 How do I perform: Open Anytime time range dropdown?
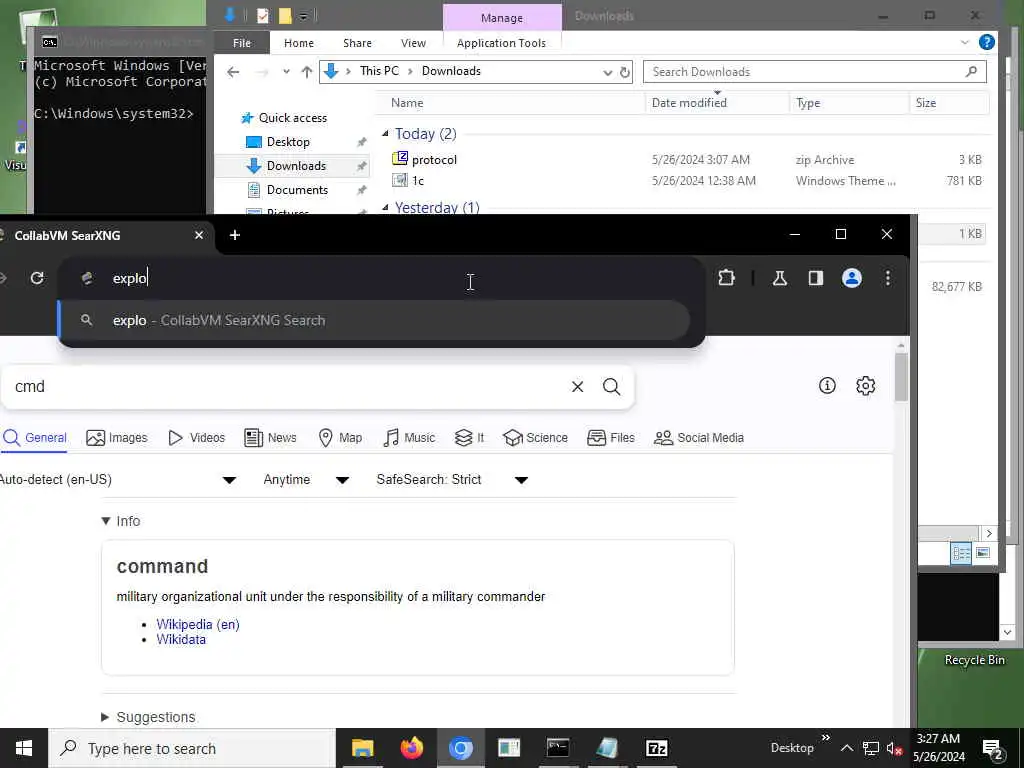click(306, 479)
